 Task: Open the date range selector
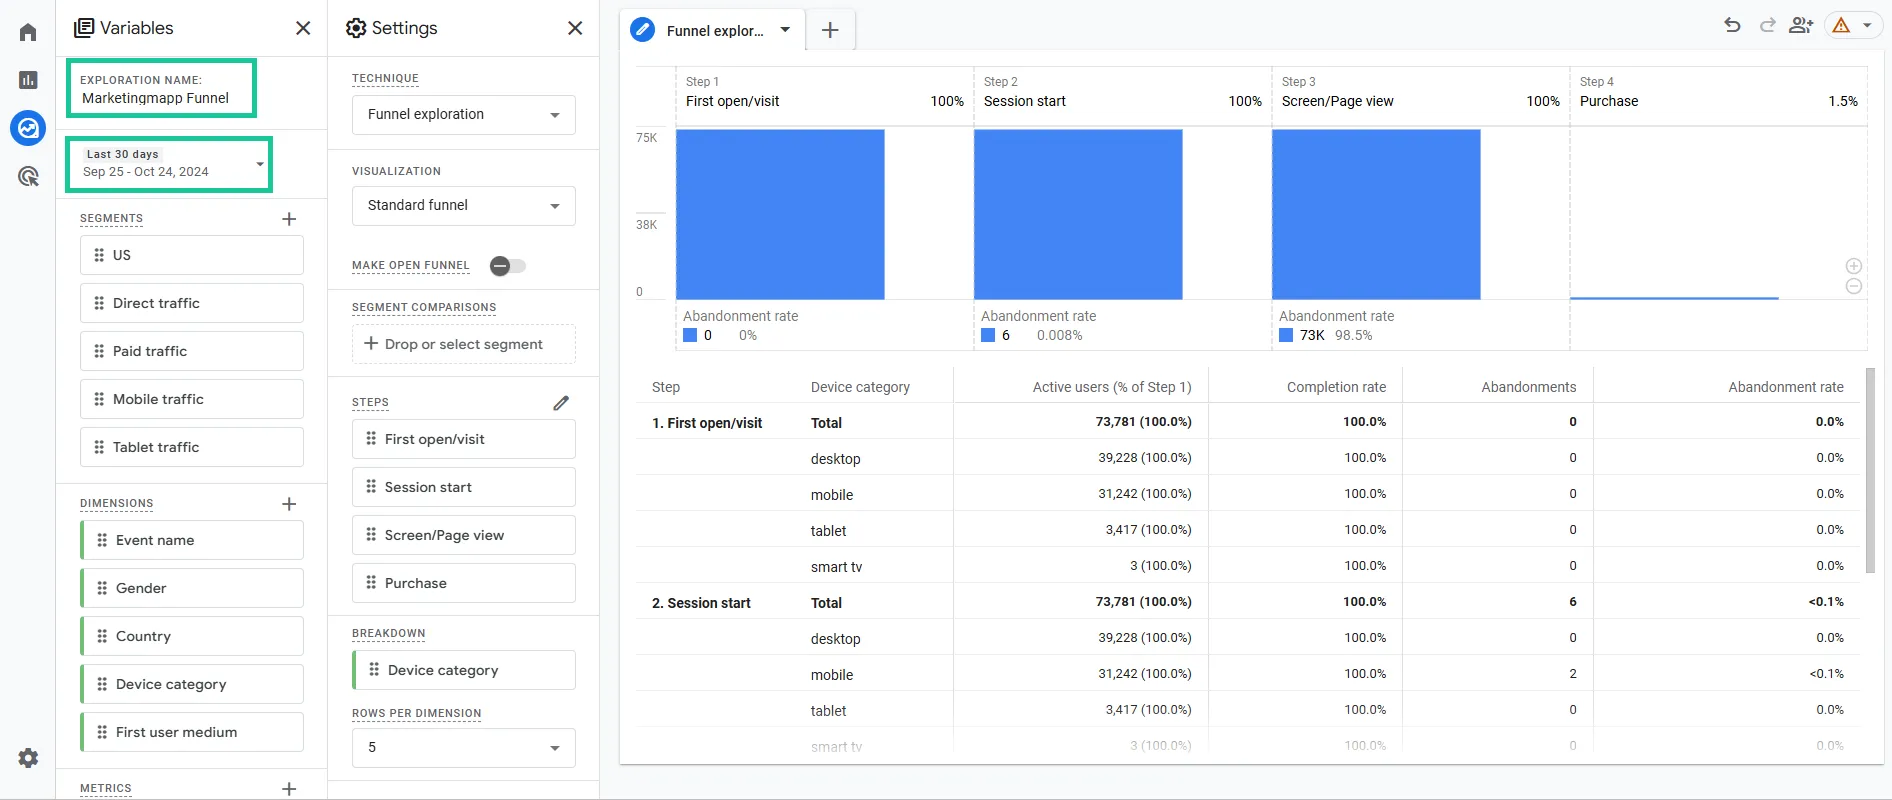click(x=170, y=164)
